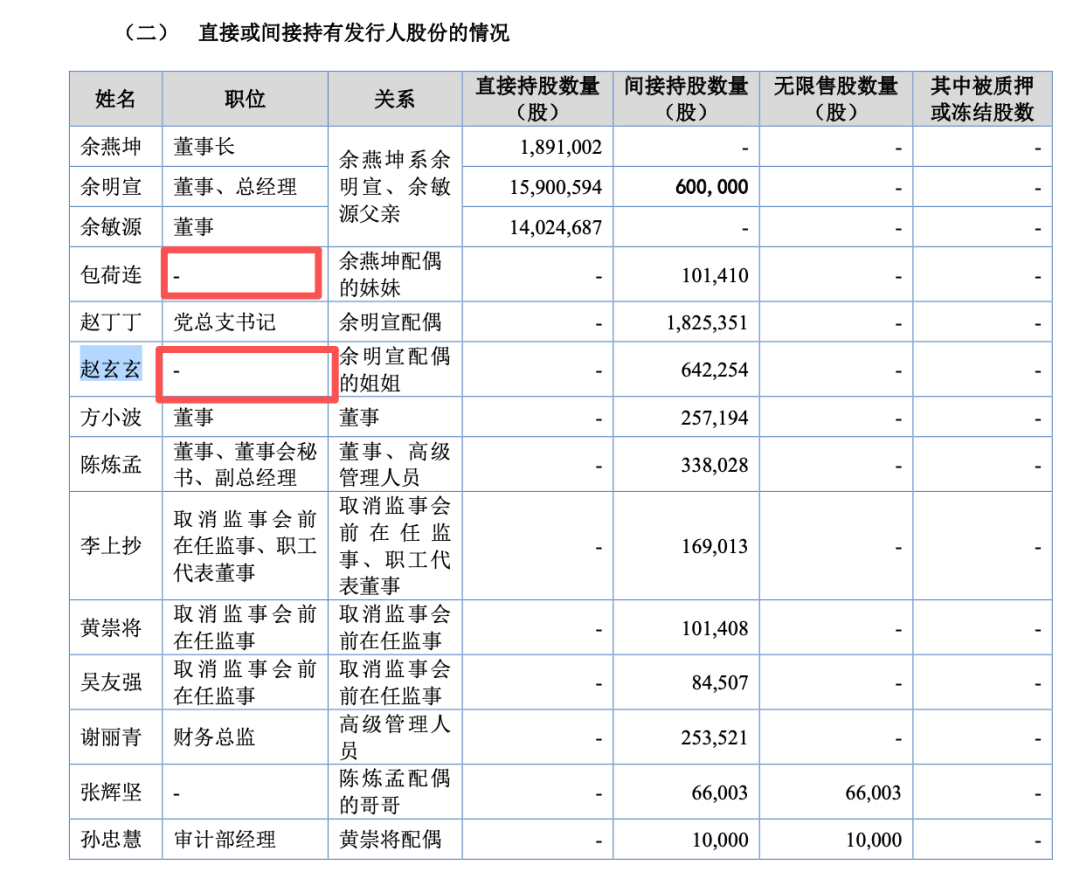Click the 其中被质押或冻结股数 header
The image size is (1080, 872).
(x=982, y=99)
